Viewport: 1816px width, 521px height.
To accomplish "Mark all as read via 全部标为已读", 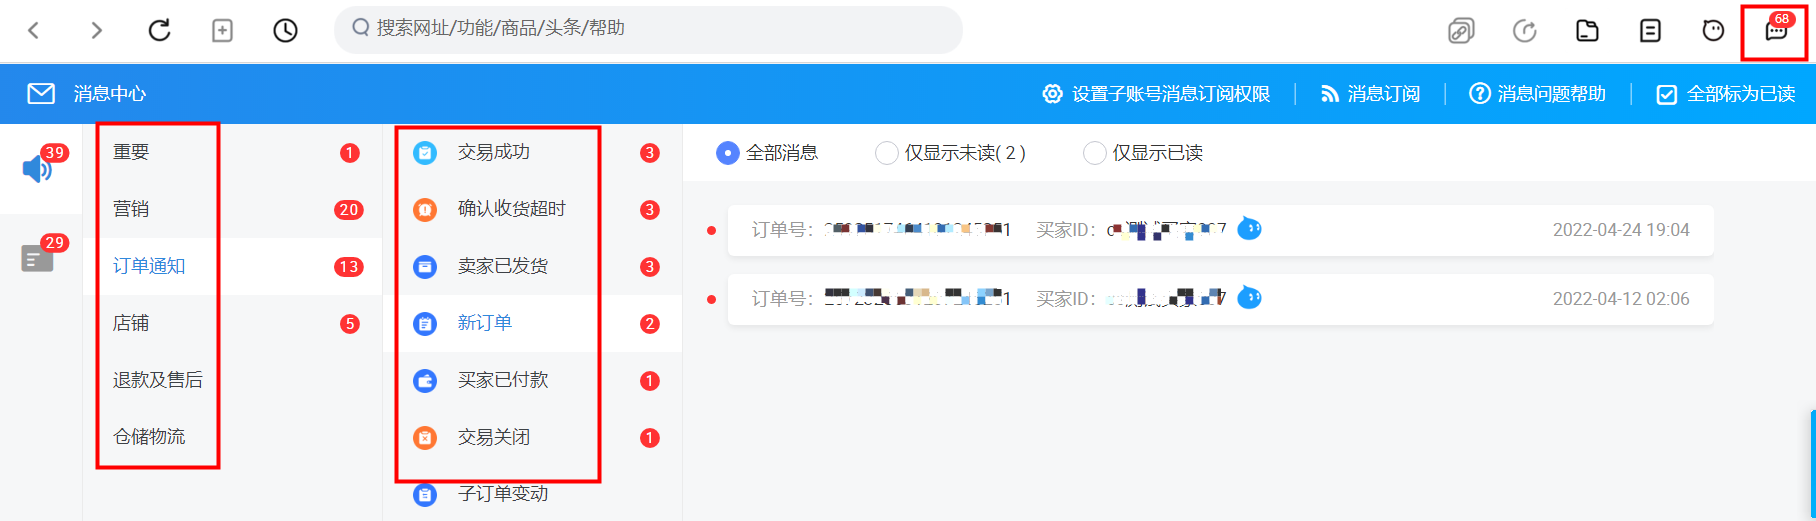I will pos(1726,94).
